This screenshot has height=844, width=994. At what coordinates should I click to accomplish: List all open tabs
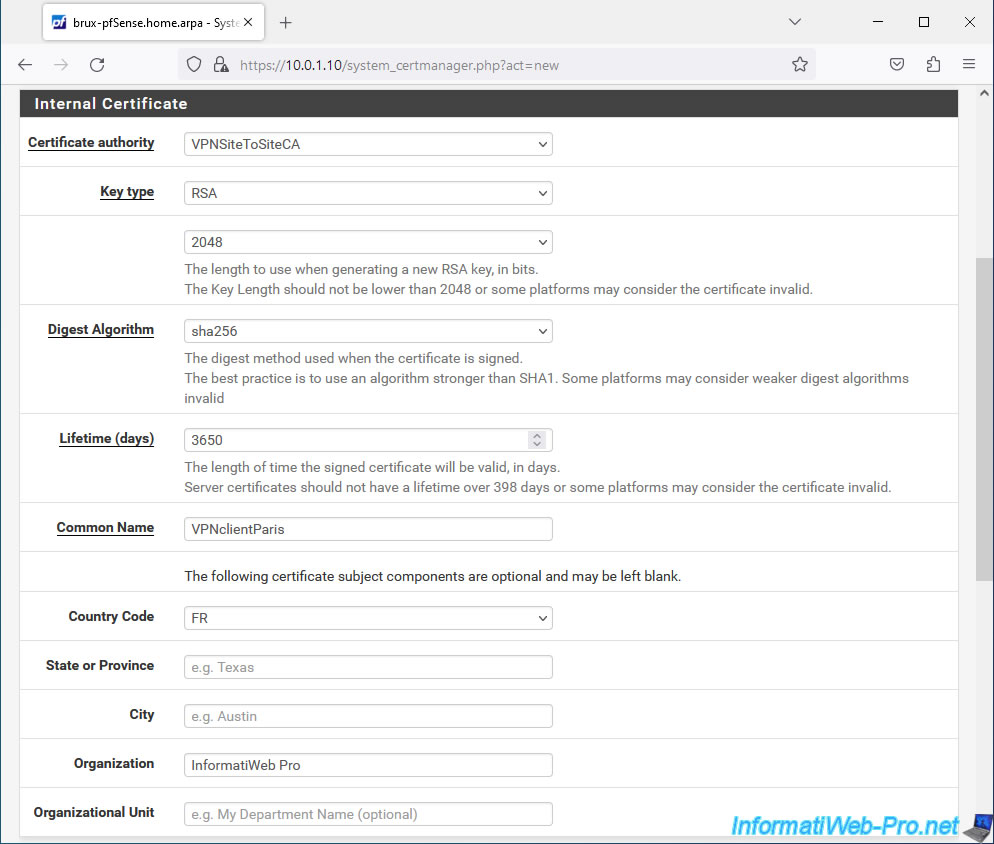[x=795, y=22]
